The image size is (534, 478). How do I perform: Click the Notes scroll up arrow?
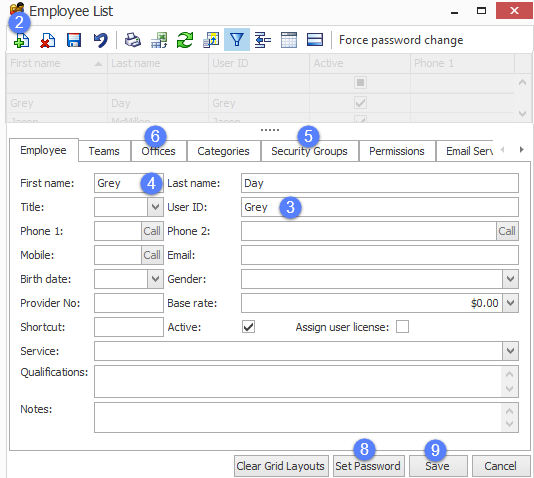click(x=509, y=411)
